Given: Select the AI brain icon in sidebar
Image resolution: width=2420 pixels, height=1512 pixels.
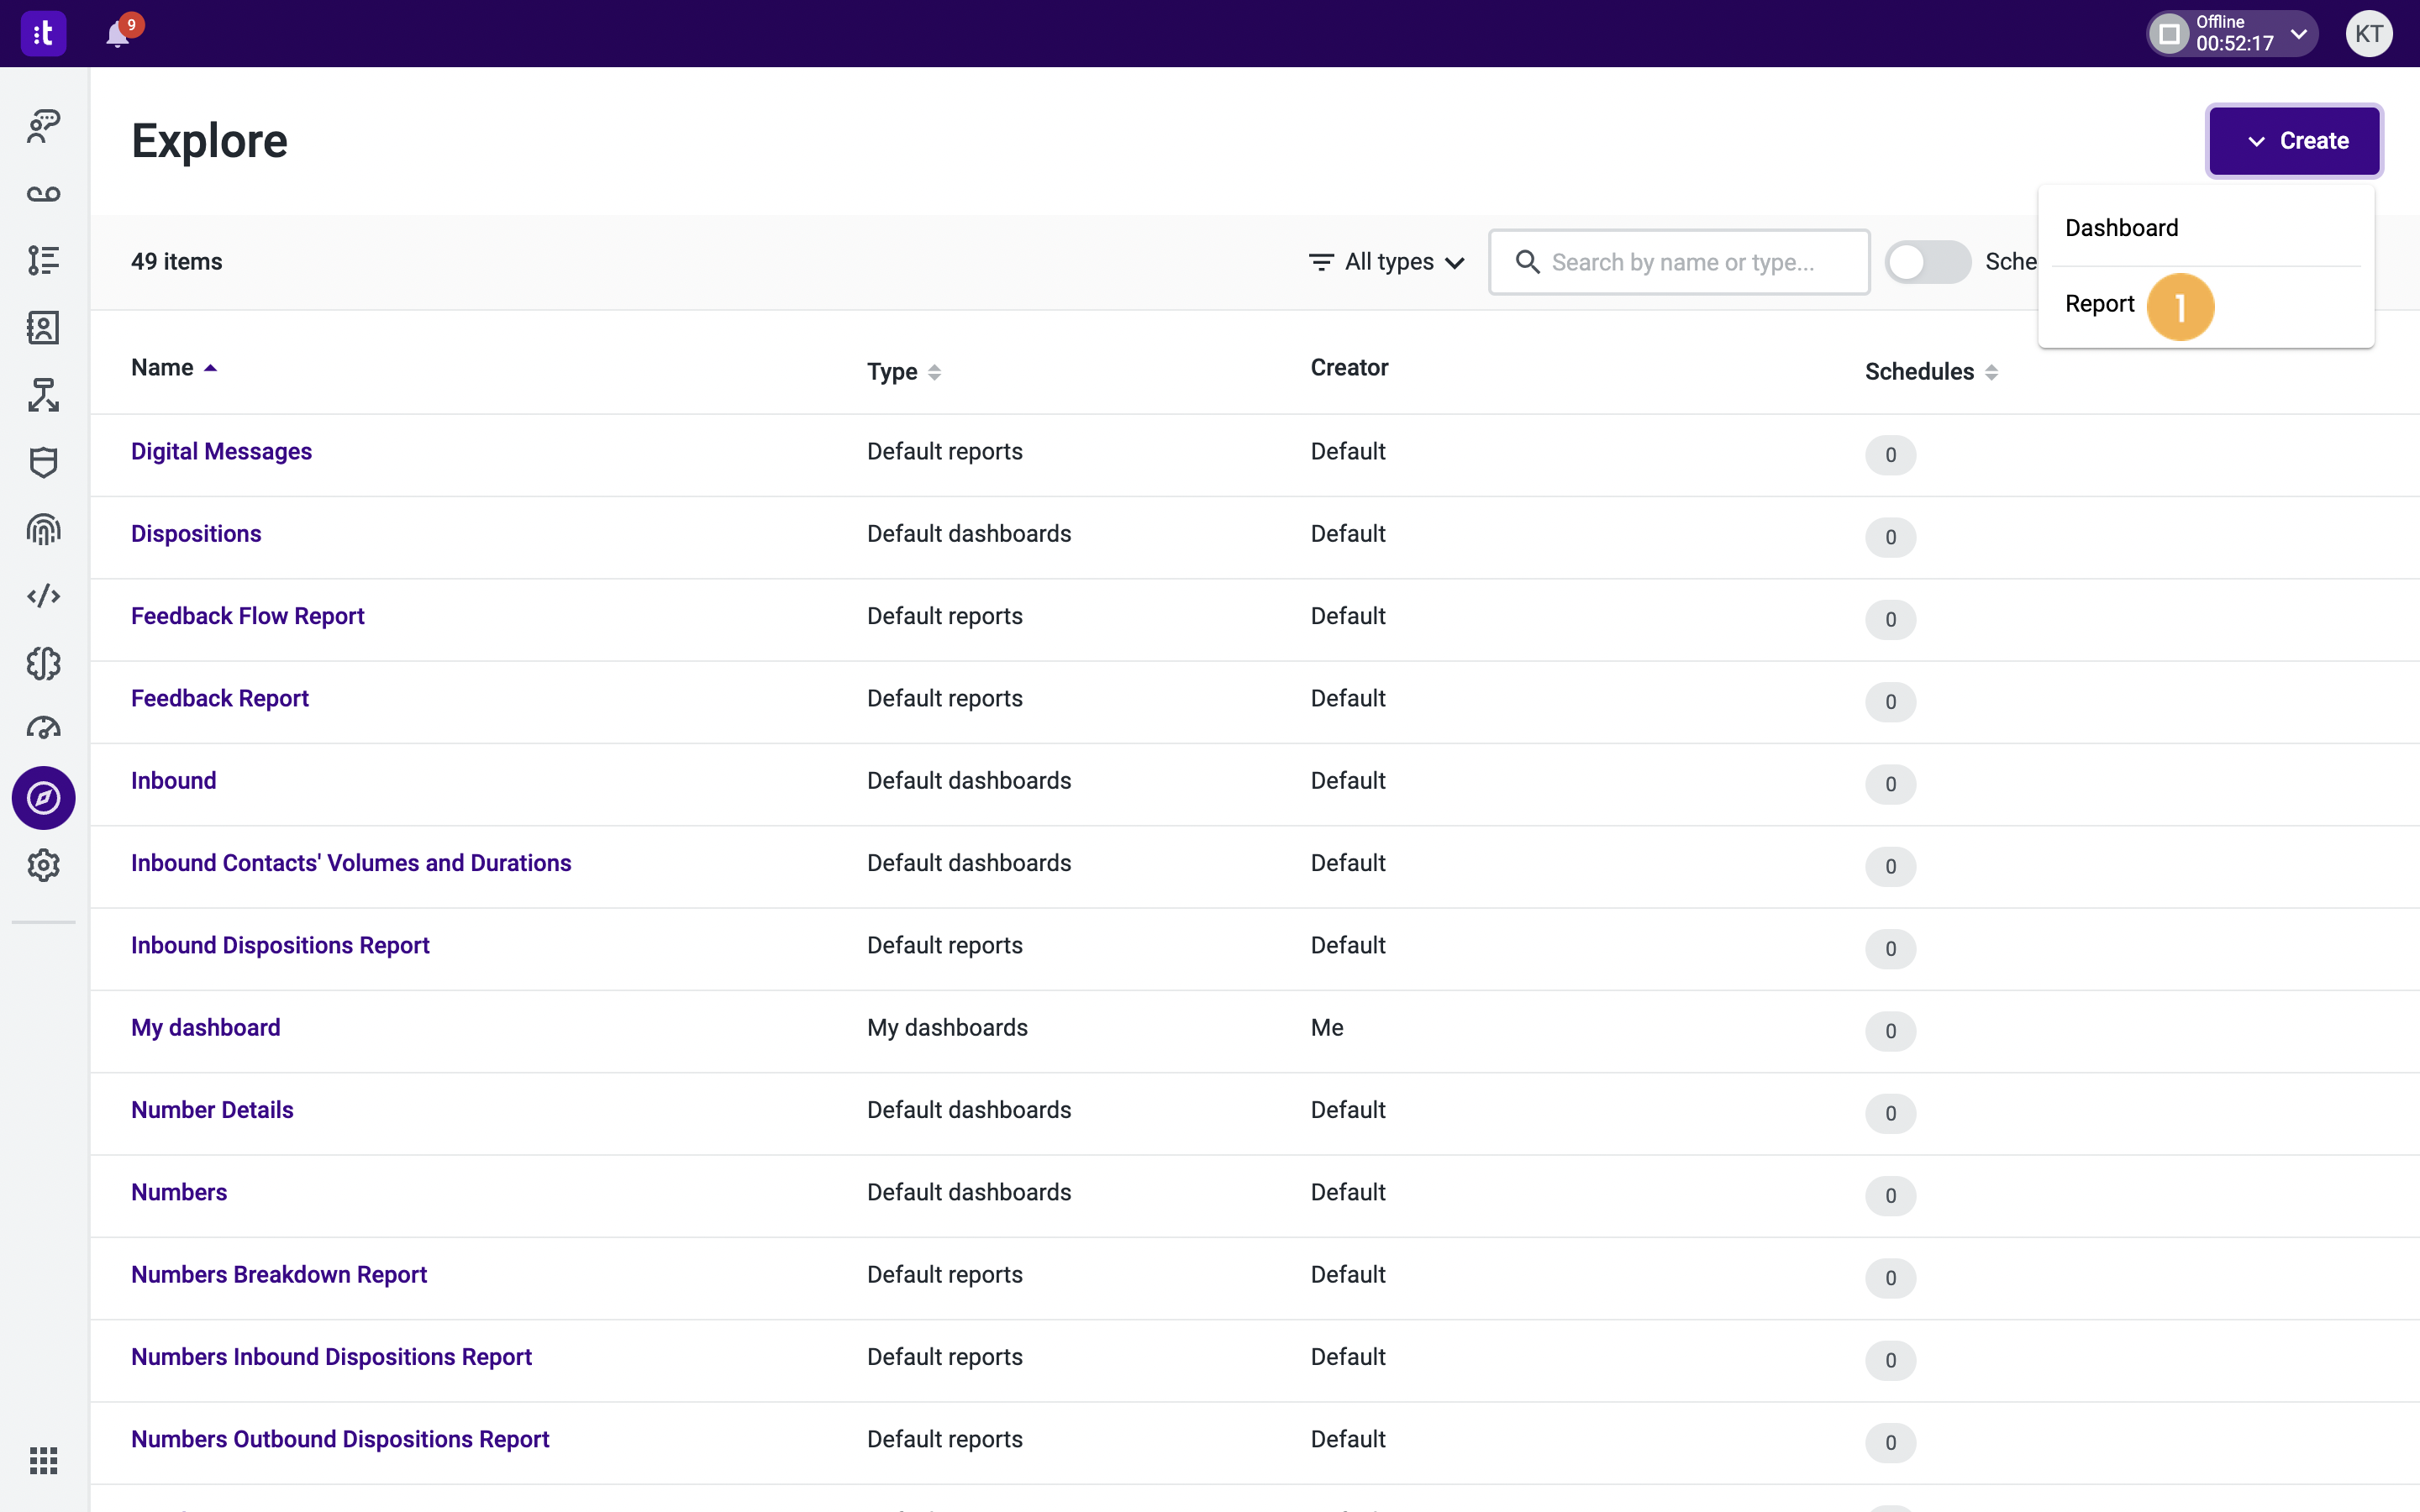Looking at the screenshot, I should point(43,663).
